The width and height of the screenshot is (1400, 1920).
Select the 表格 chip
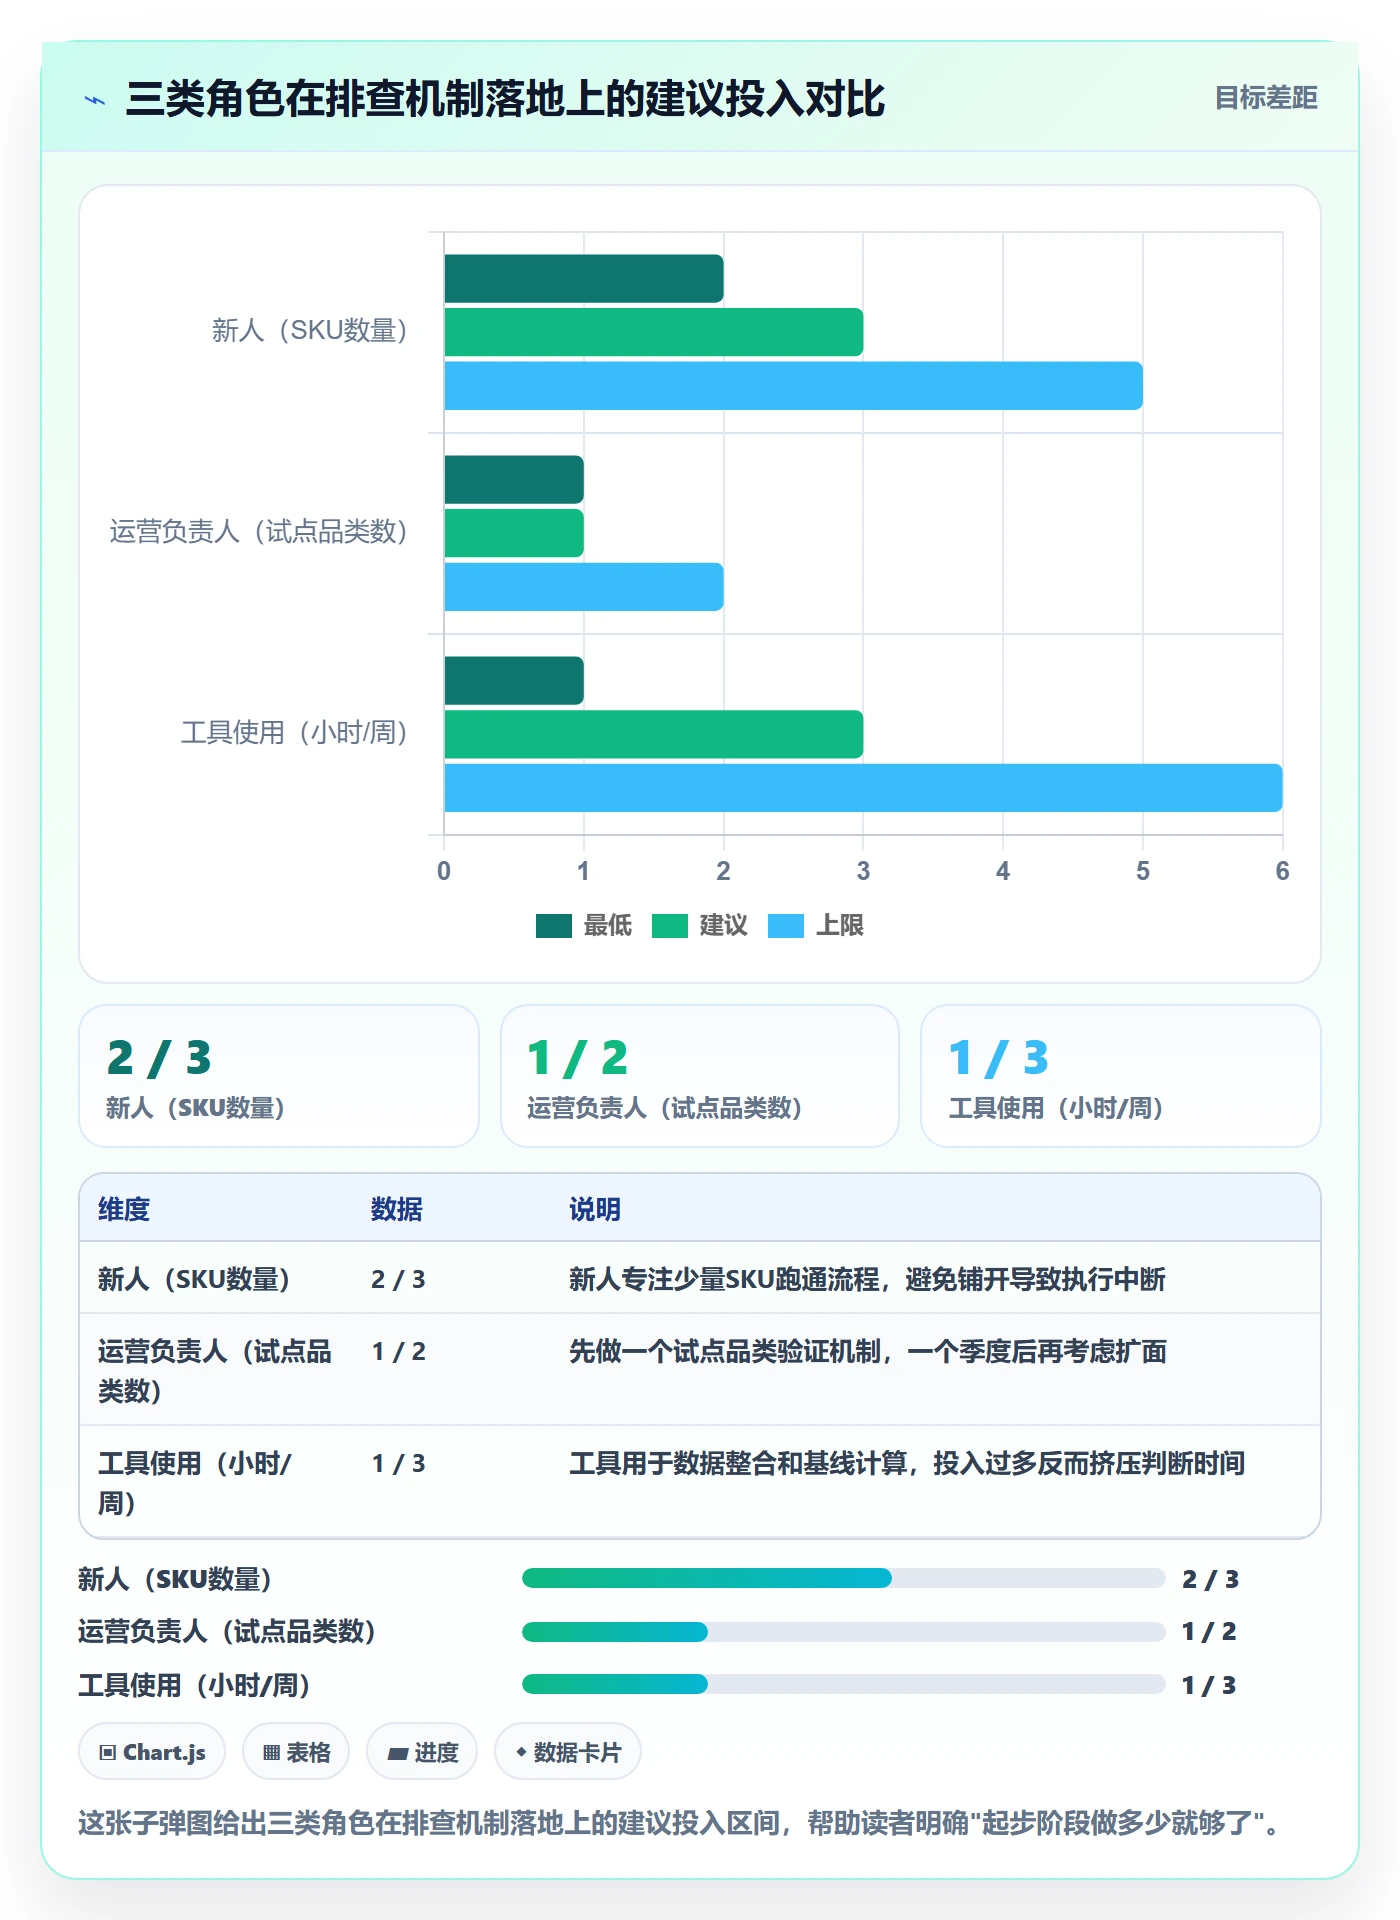point(296,1751)
